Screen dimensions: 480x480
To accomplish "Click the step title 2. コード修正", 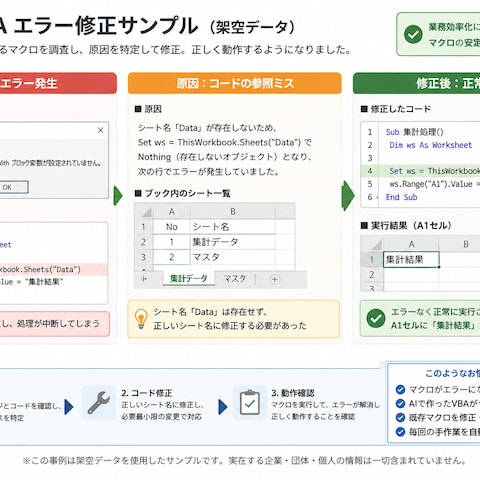I will click(147, 393).
